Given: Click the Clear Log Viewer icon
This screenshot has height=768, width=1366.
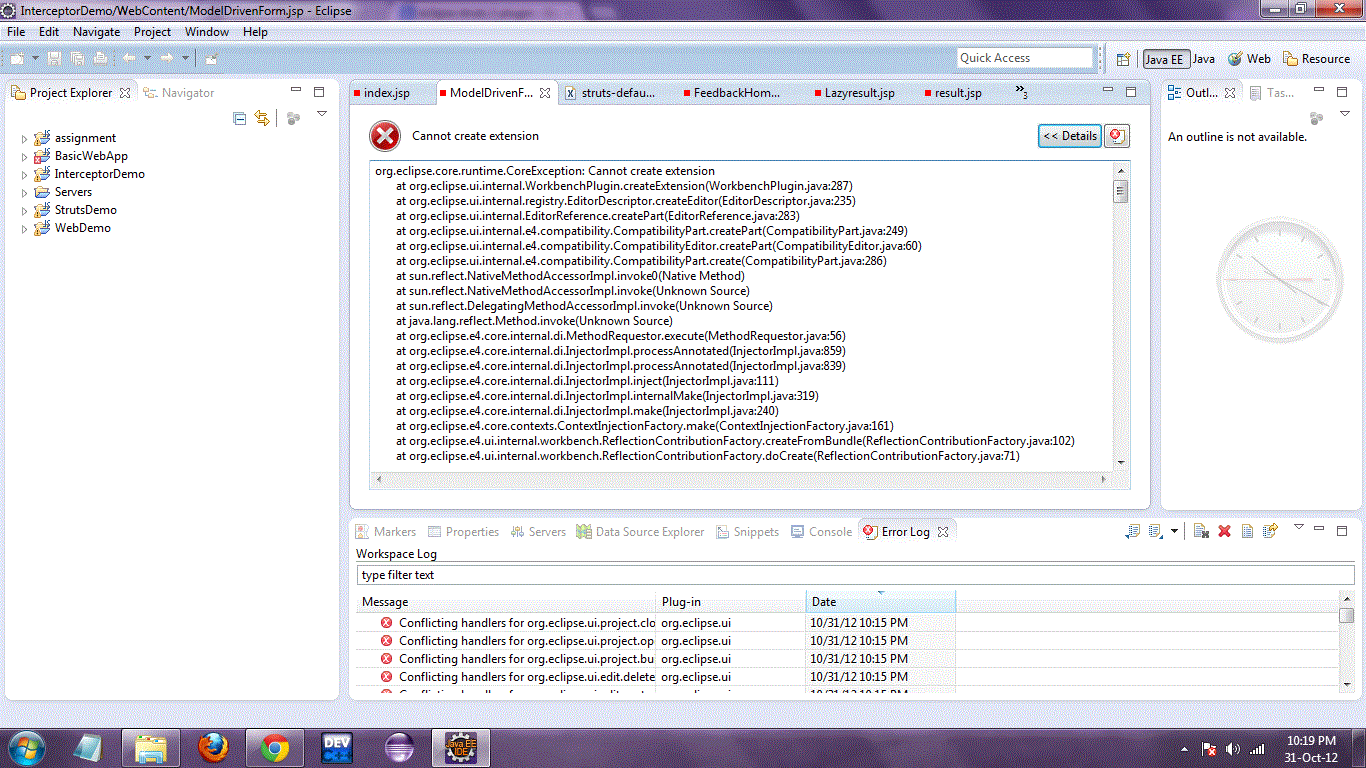Looking at the screenshot, I should (x=1202, y=531).
